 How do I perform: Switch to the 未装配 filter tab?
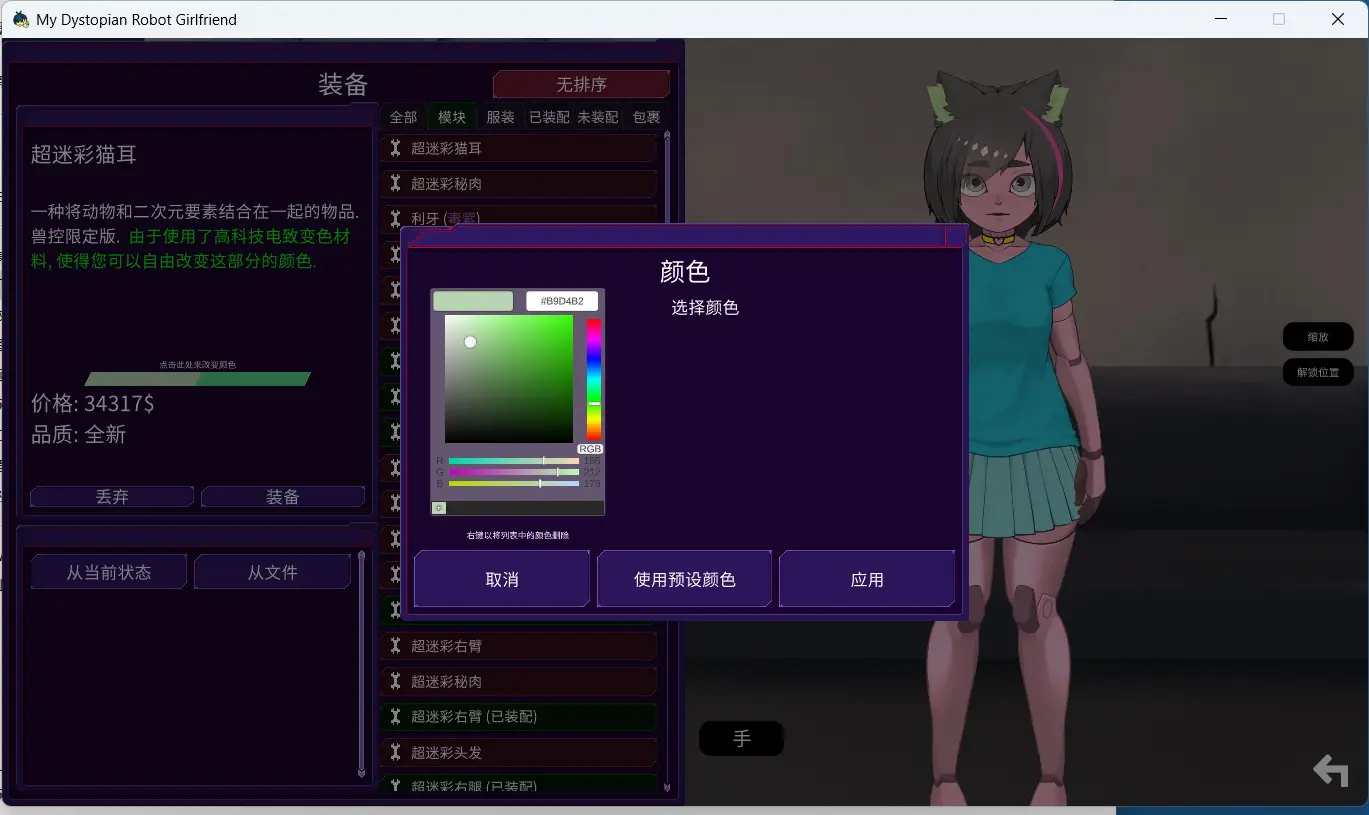pyautogui.click(x=598, y=117)
